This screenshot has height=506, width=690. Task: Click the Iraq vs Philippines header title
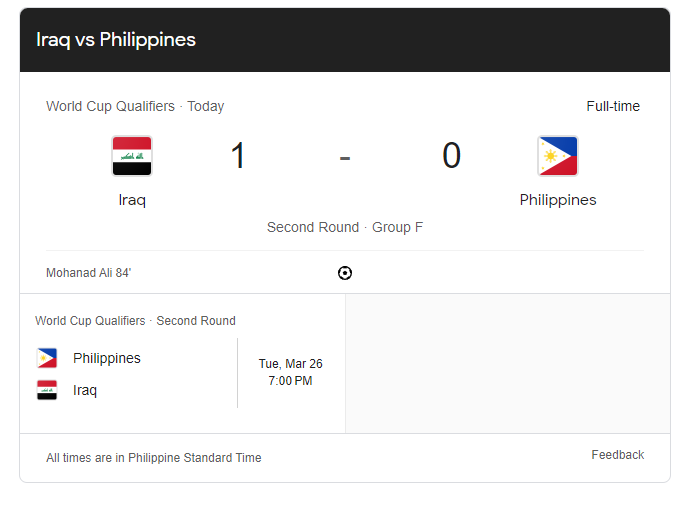[x=116, y=40]
